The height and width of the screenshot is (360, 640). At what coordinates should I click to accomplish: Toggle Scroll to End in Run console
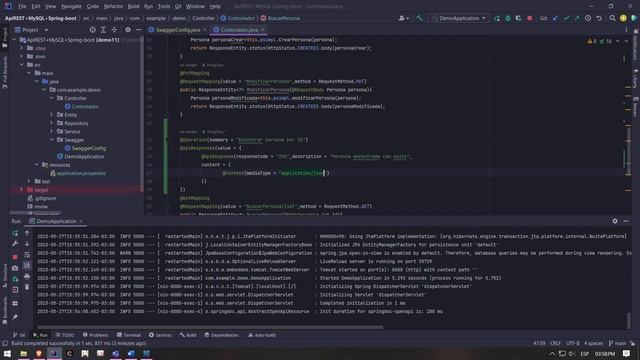coord(27,265)
